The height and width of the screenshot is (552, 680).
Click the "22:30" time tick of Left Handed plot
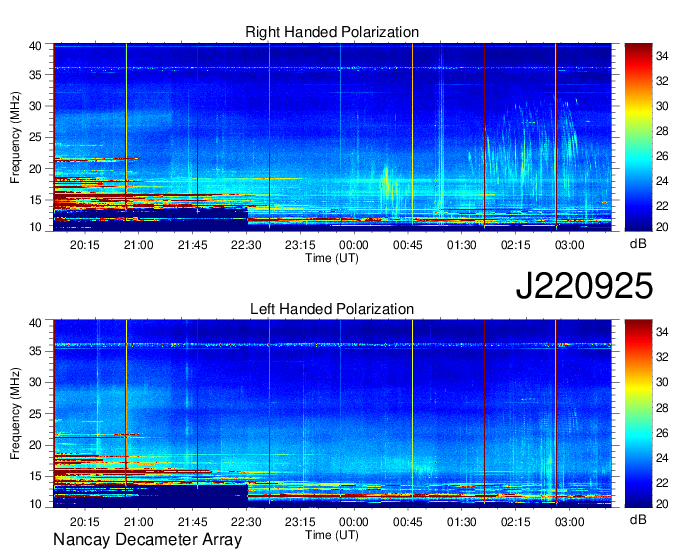click(x=246, y=522)
